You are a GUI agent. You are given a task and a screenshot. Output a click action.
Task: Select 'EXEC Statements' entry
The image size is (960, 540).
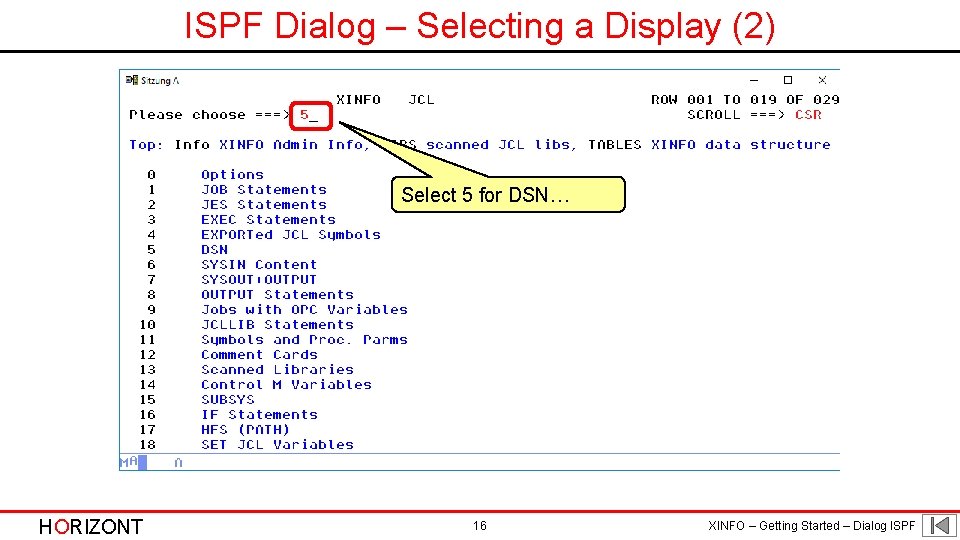point(268,220)
